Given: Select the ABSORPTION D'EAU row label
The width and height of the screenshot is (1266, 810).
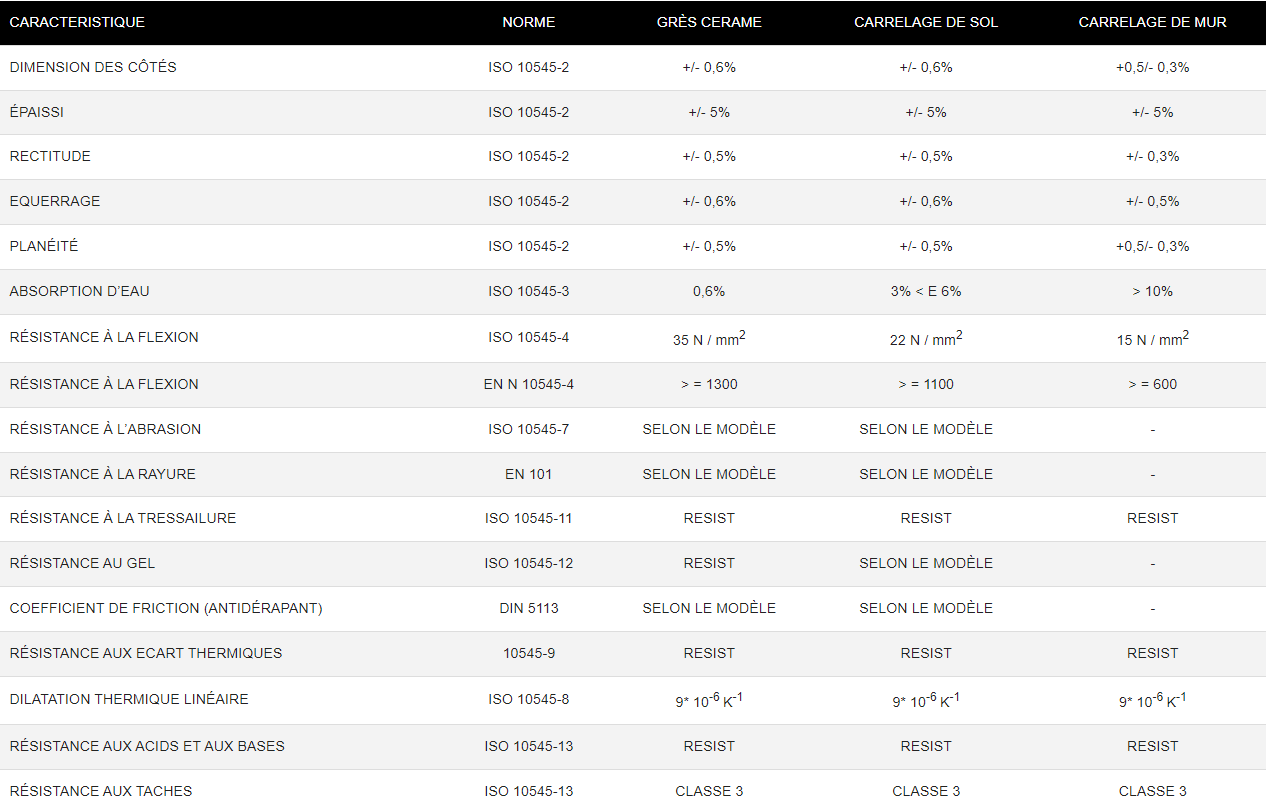Looking at the screenshot, I should click(x=80, y=291).
